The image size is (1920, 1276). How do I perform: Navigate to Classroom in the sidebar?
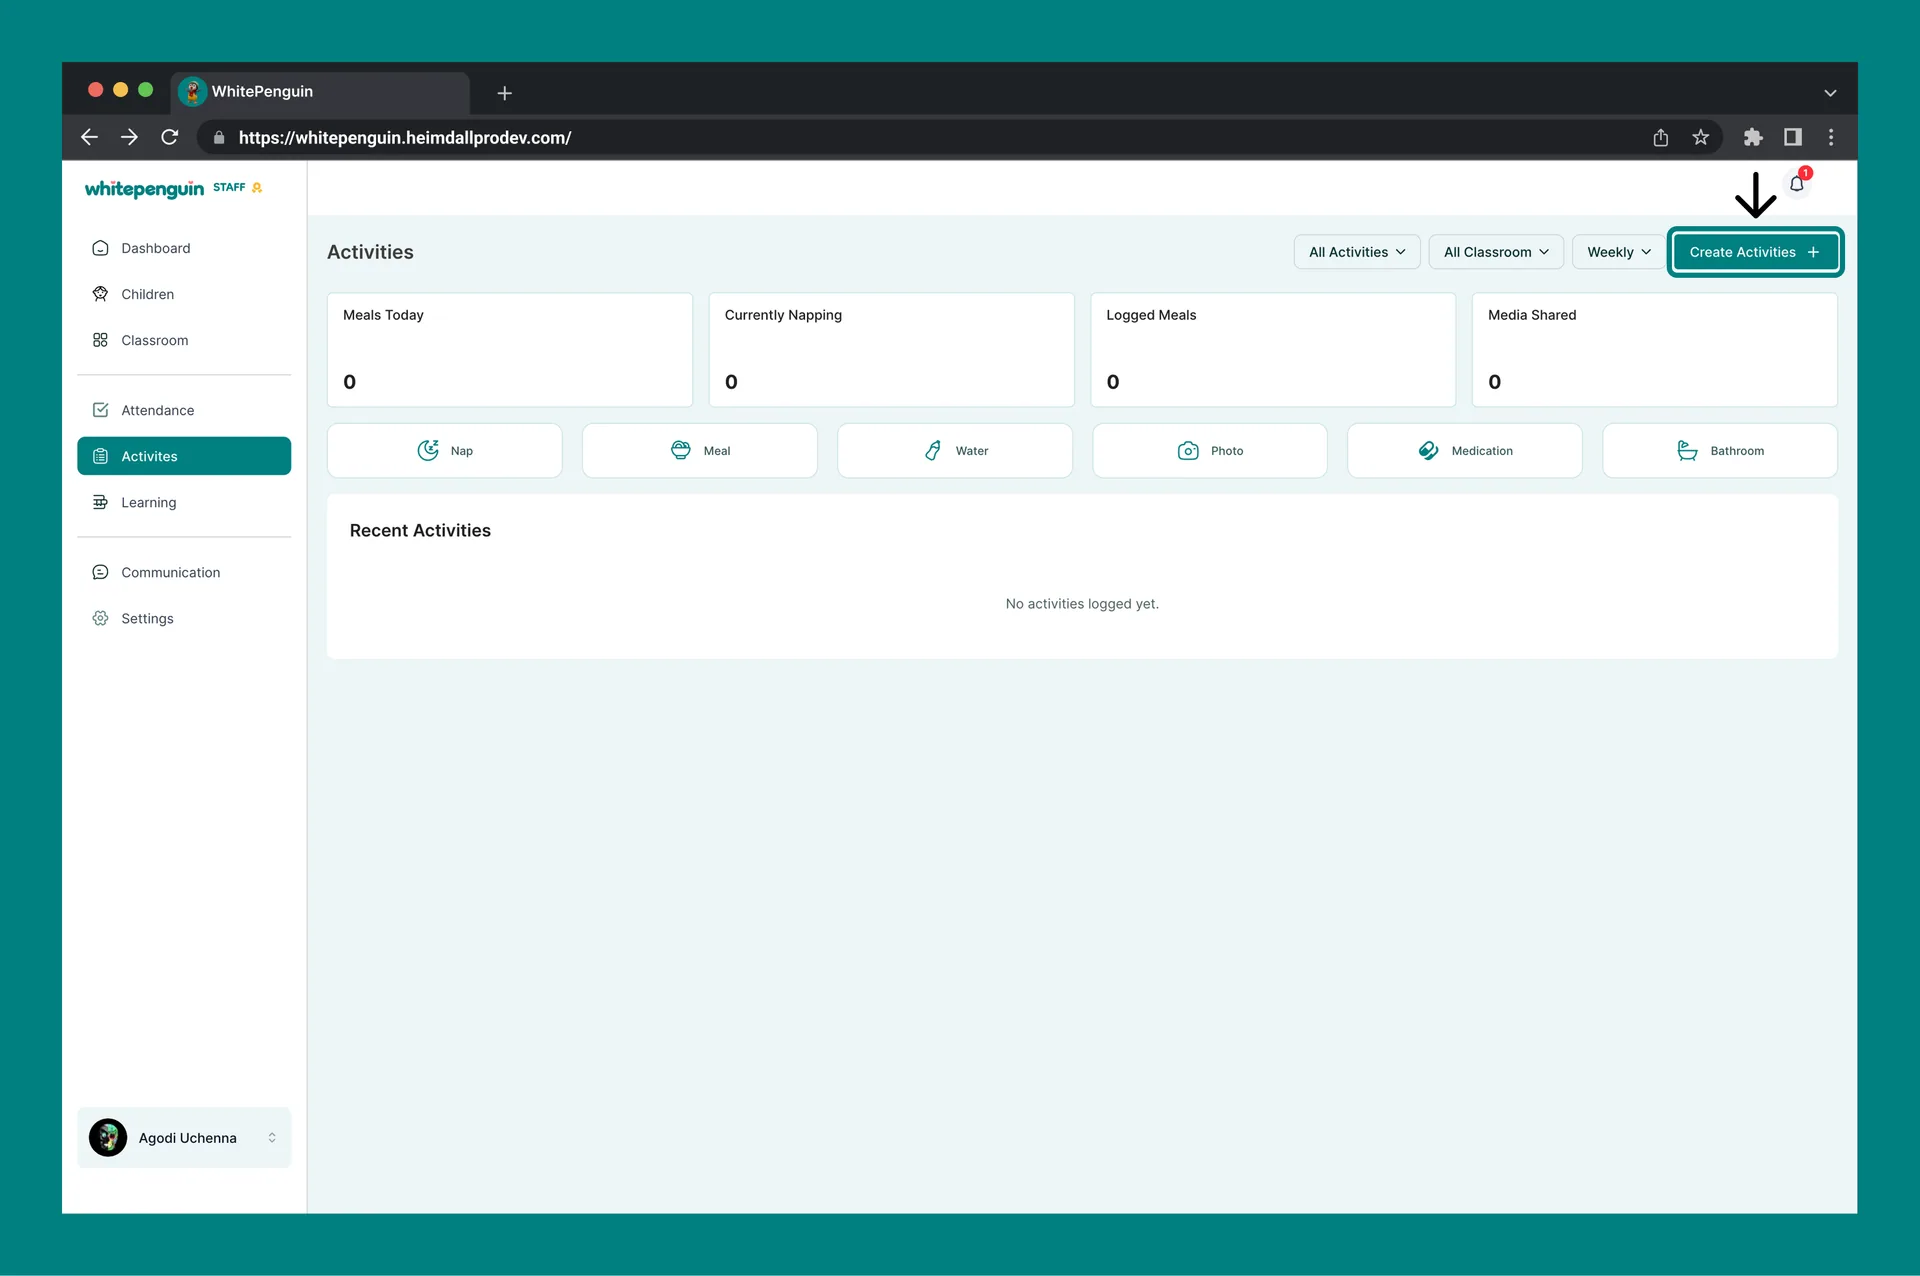pos(184,340)
